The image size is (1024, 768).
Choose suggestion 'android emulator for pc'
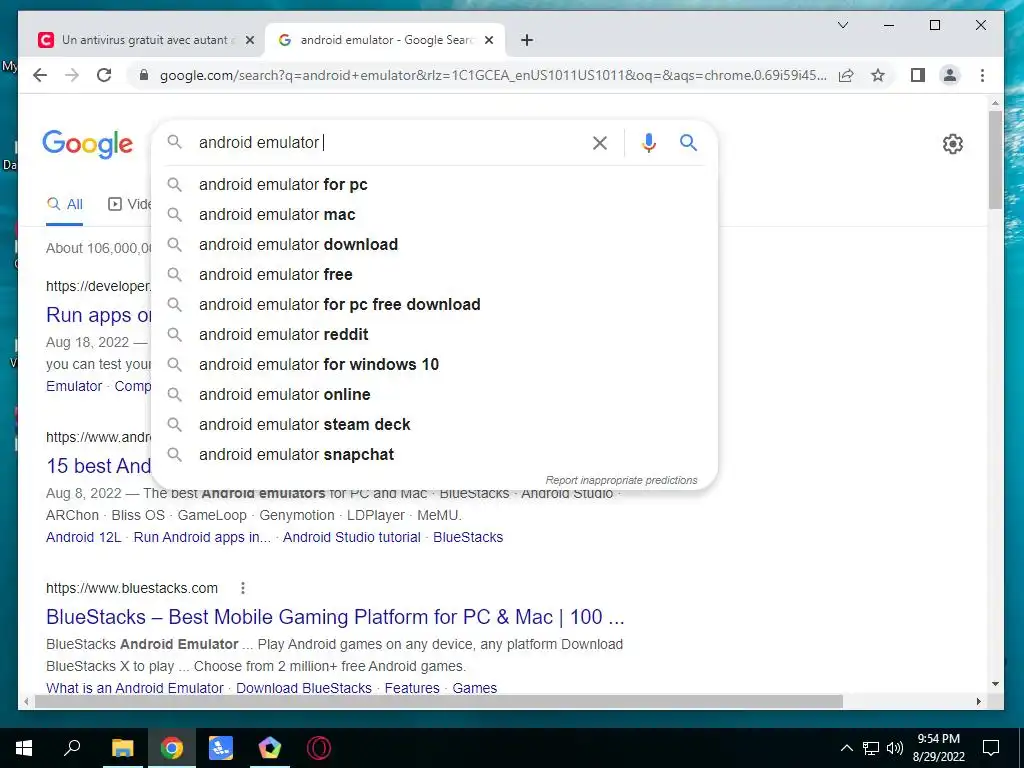[434, 185]
